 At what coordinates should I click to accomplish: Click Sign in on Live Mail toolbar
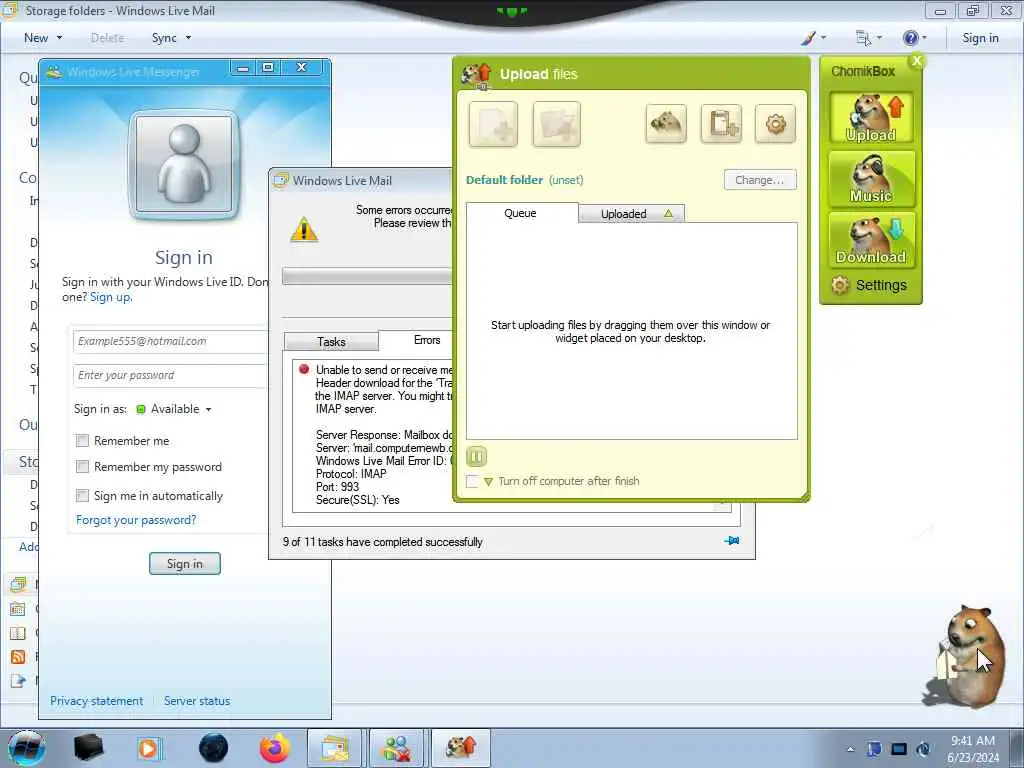point(980,38)
